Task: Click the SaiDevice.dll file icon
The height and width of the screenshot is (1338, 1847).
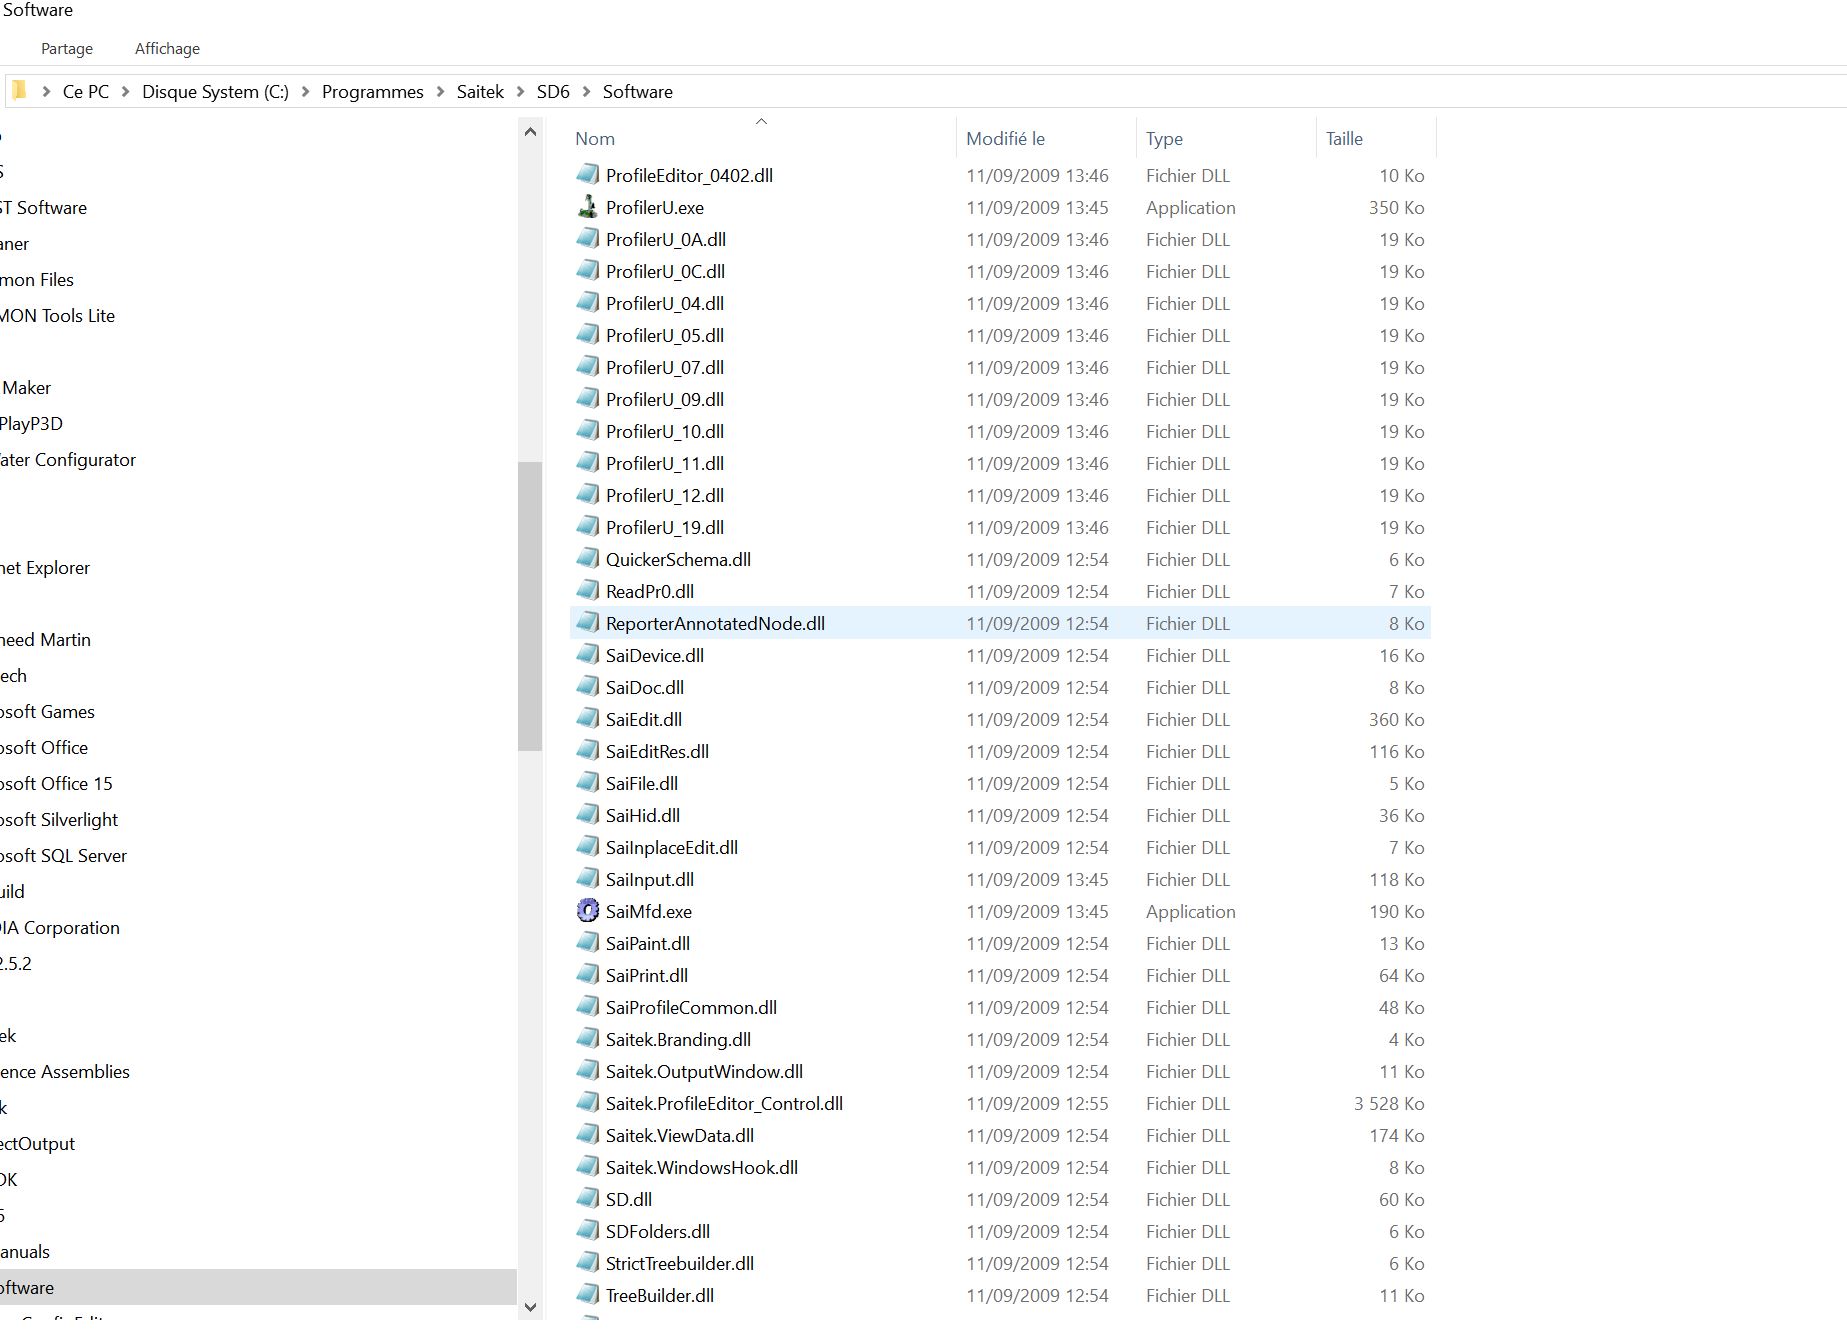Action: [588, 655]
